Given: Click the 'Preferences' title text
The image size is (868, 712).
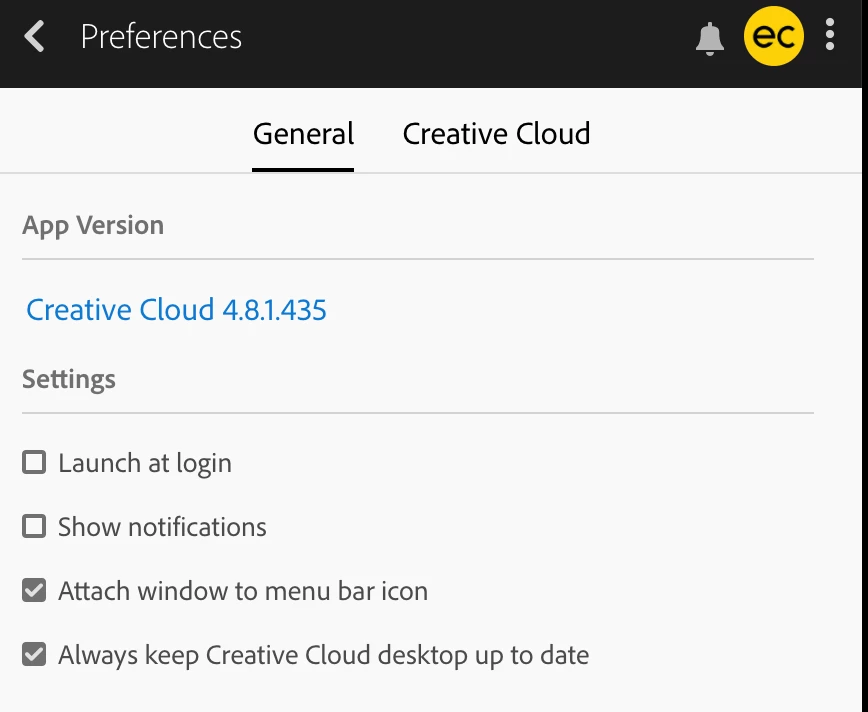Looking at the screenshot, I should pyautogui.click(x=161, y=37).
